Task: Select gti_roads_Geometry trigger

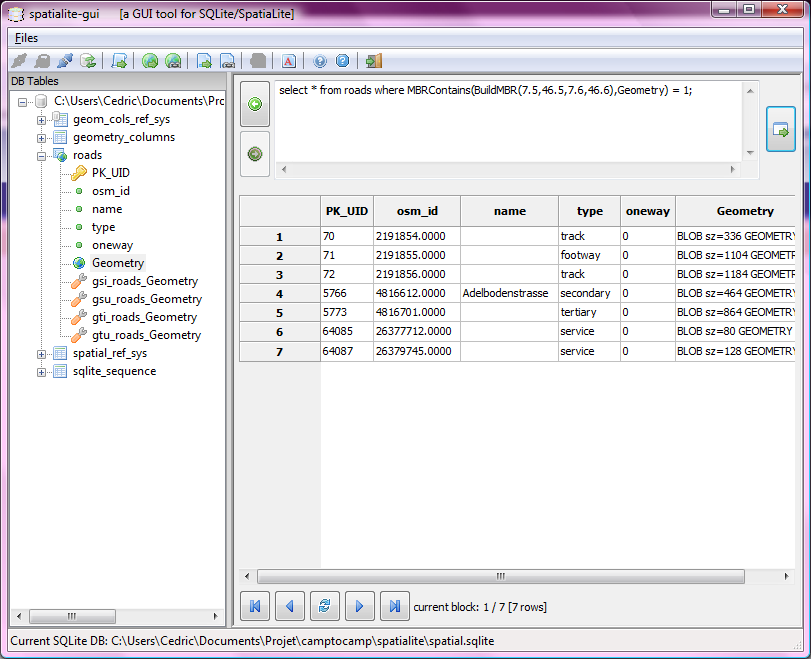Action: click(144, 317)
